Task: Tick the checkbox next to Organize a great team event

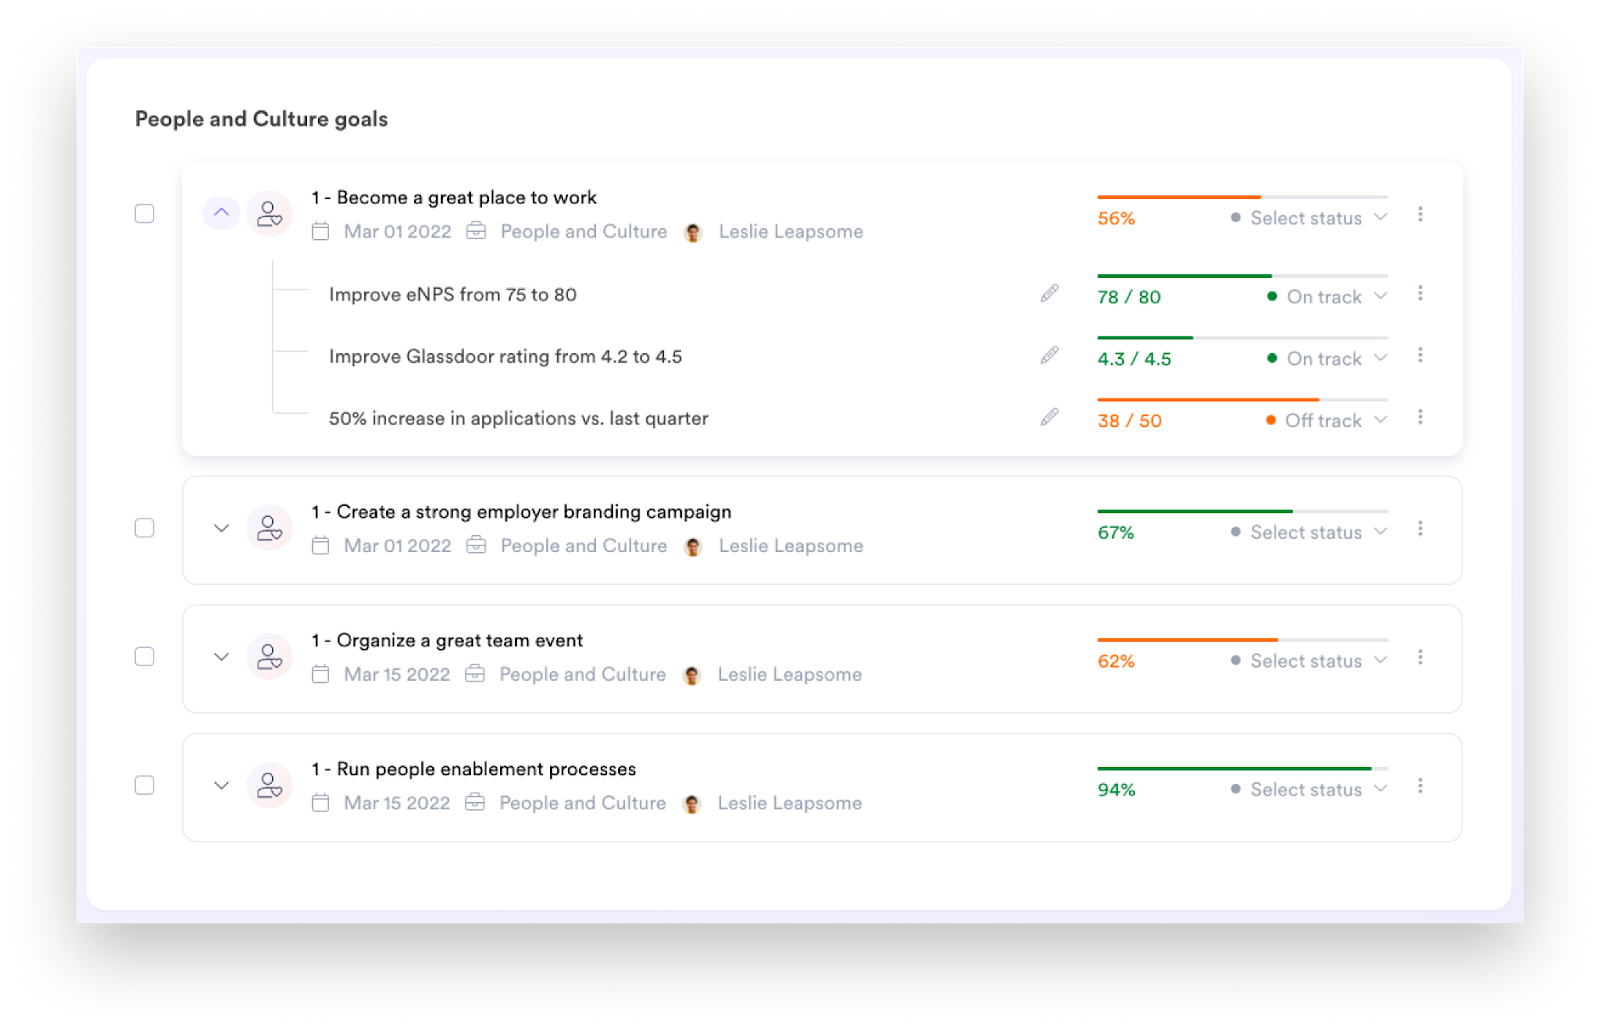Action: [x=144, y=656]
